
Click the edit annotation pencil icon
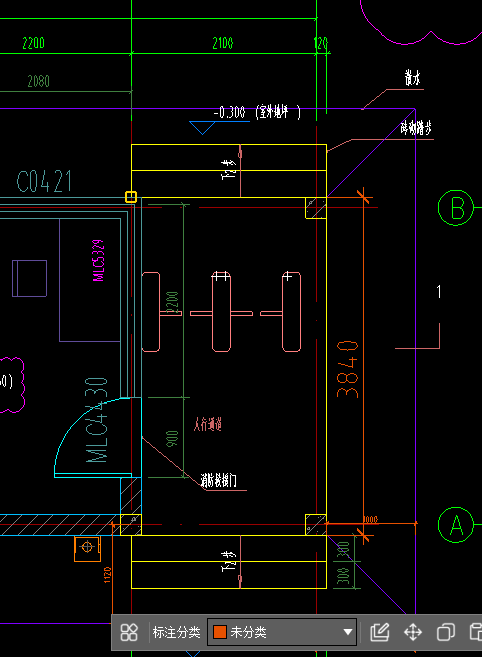[380, 632]
